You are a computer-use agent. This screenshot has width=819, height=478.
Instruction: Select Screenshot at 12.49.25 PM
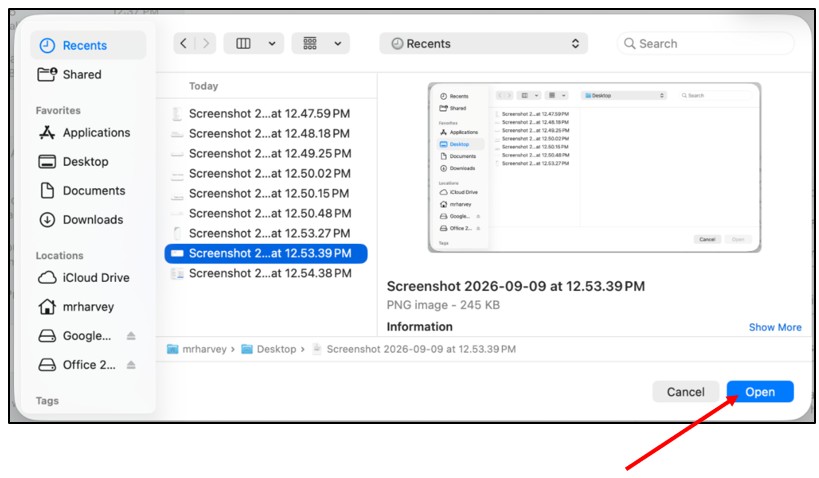pyautogui.click(x=266, y=154)
